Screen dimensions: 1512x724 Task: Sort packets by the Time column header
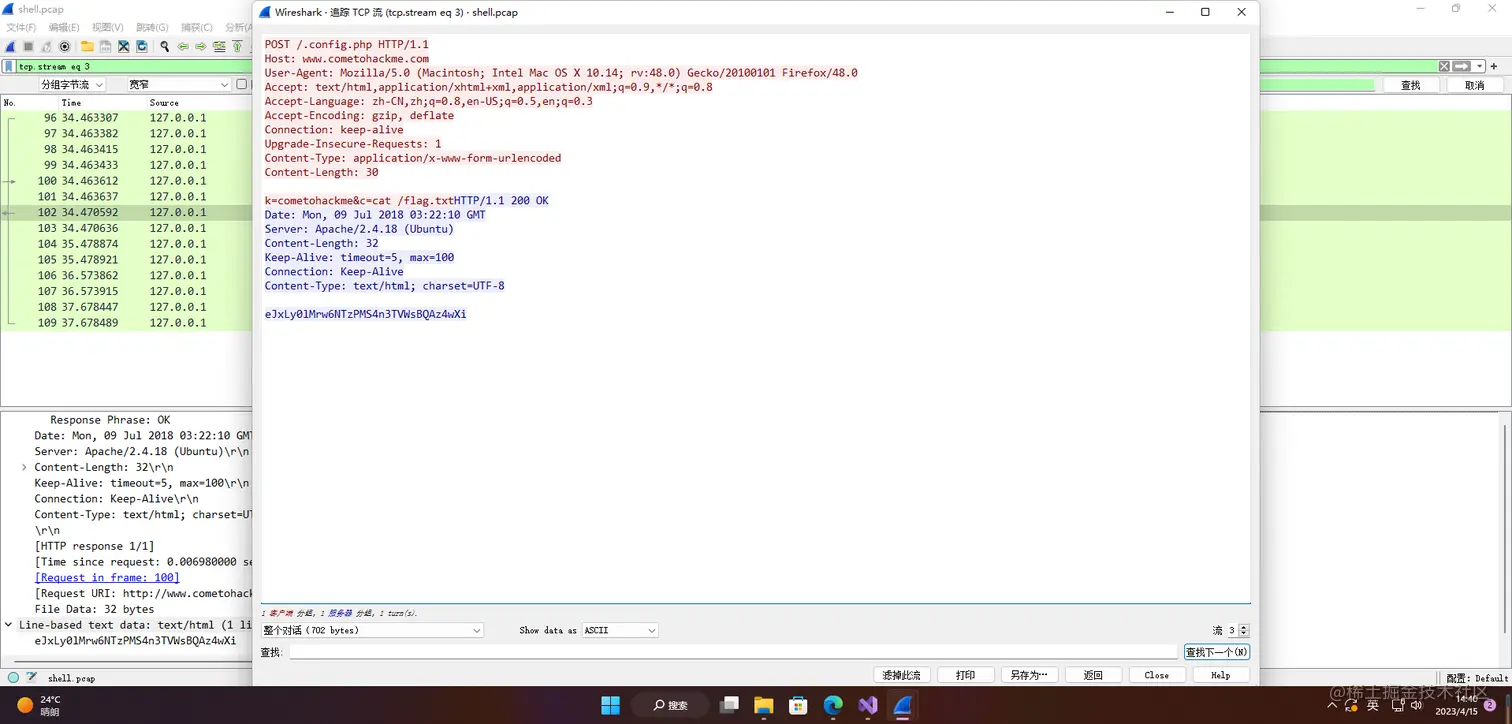(71, 102)
